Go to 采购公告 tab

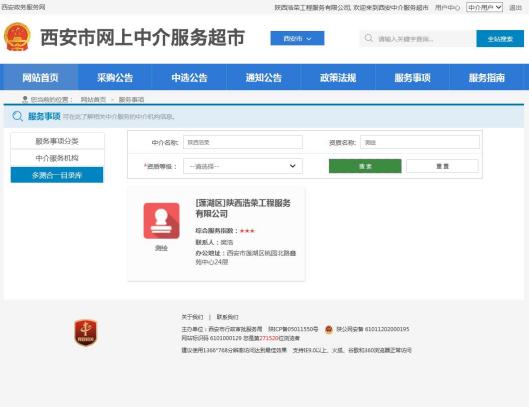tap(115, 78)
